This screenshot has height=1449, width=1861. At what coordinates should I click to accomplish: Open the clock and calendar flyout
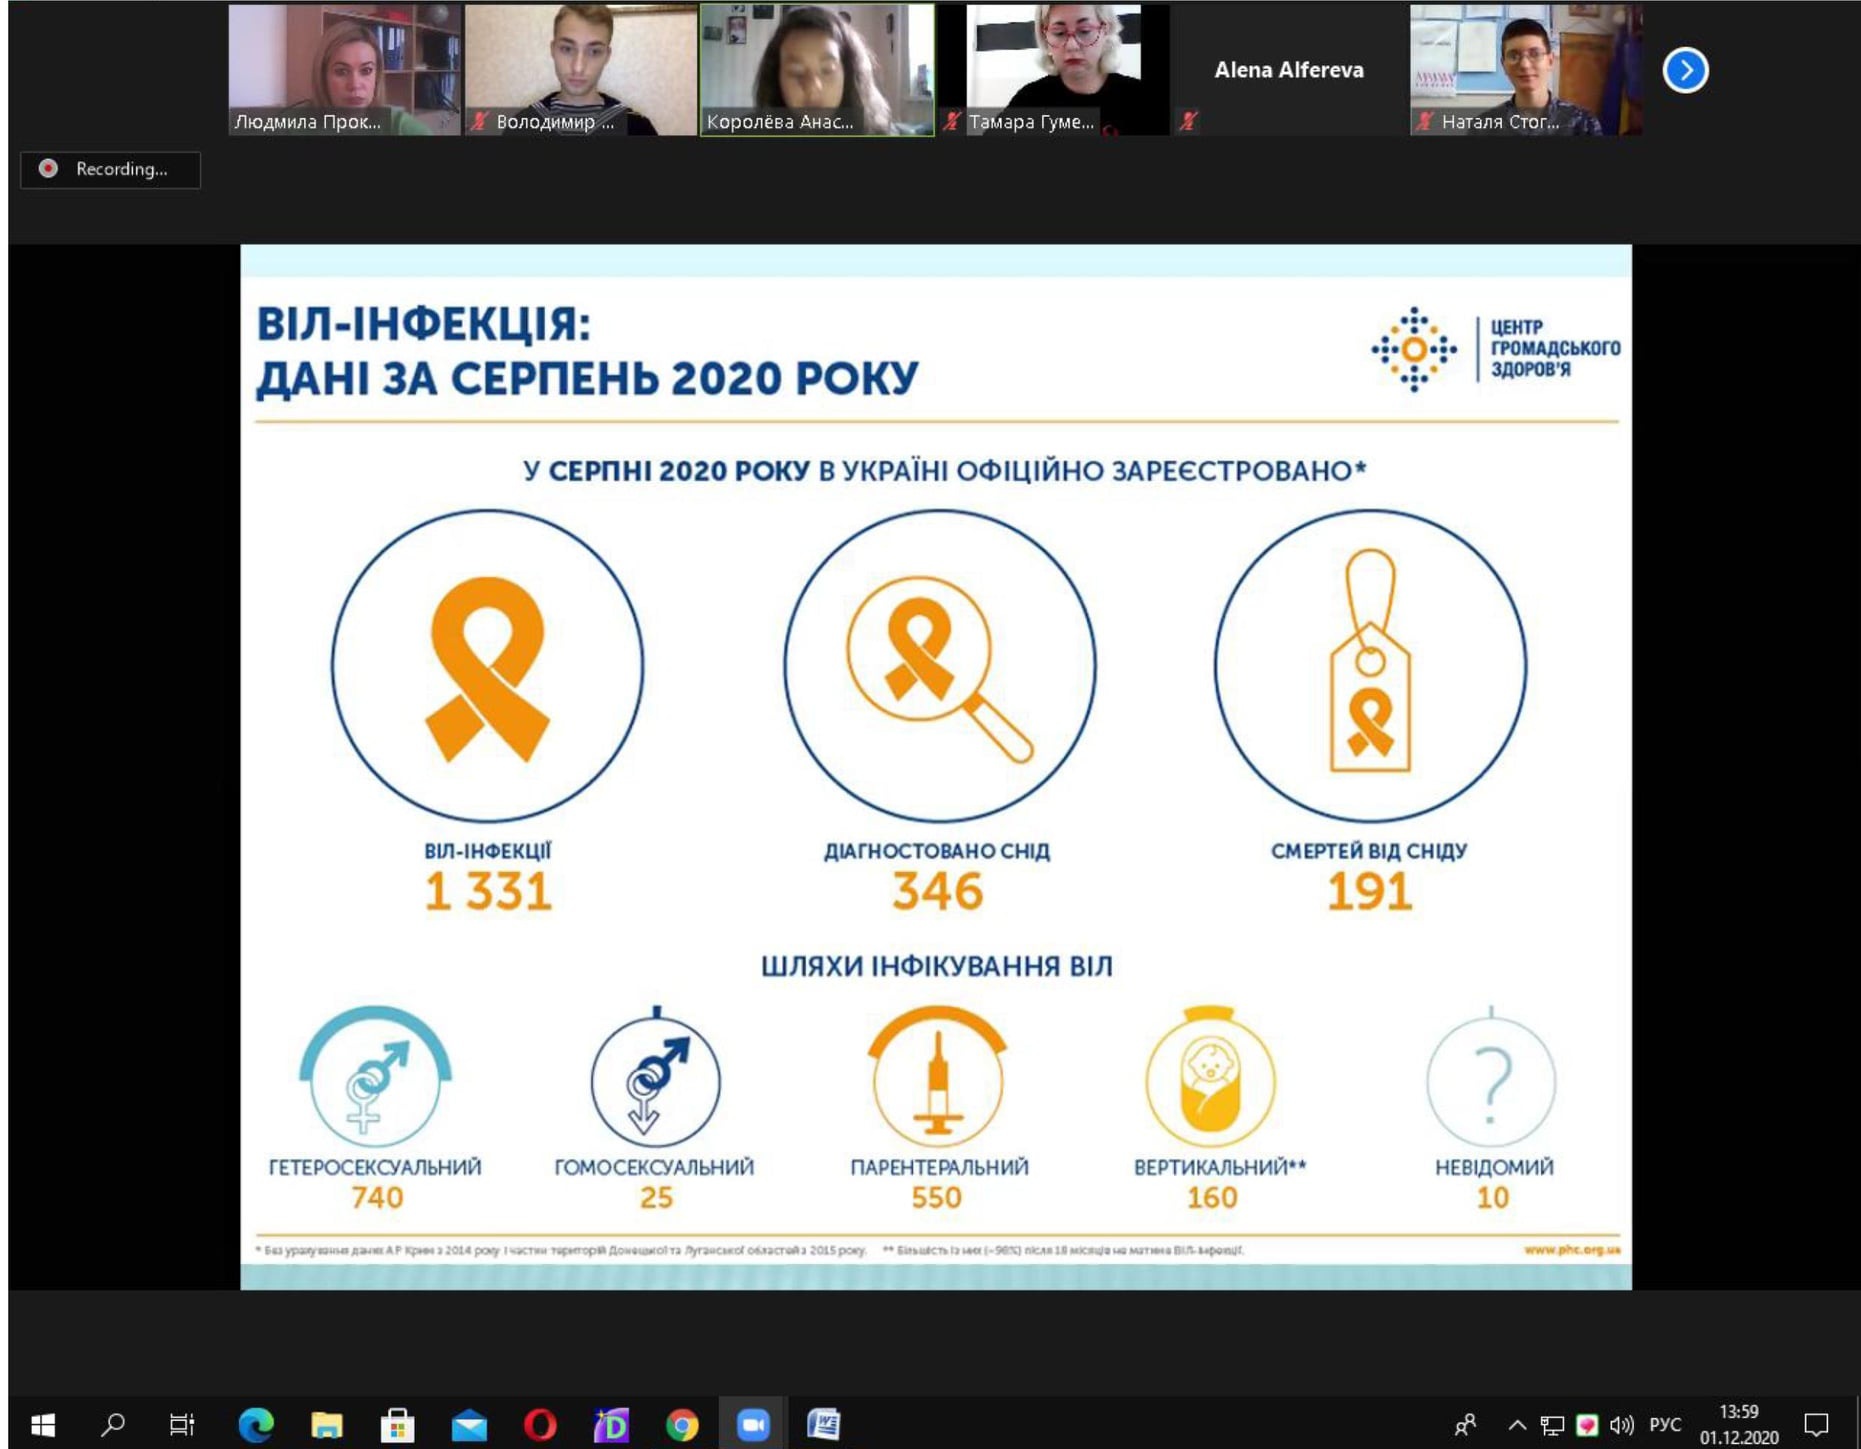pos(1738,1424)
